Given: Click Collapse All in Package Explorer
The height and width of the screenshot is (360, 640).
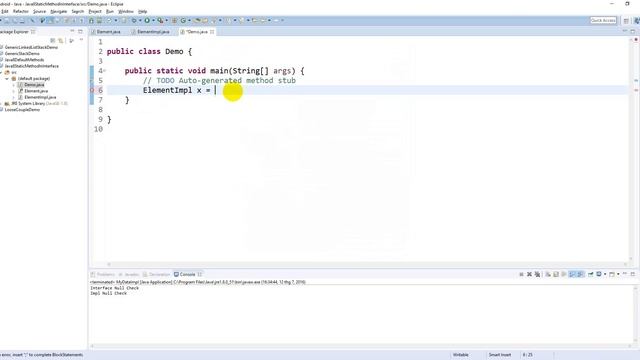Looking at the screenshot, I should coord(53,40).
